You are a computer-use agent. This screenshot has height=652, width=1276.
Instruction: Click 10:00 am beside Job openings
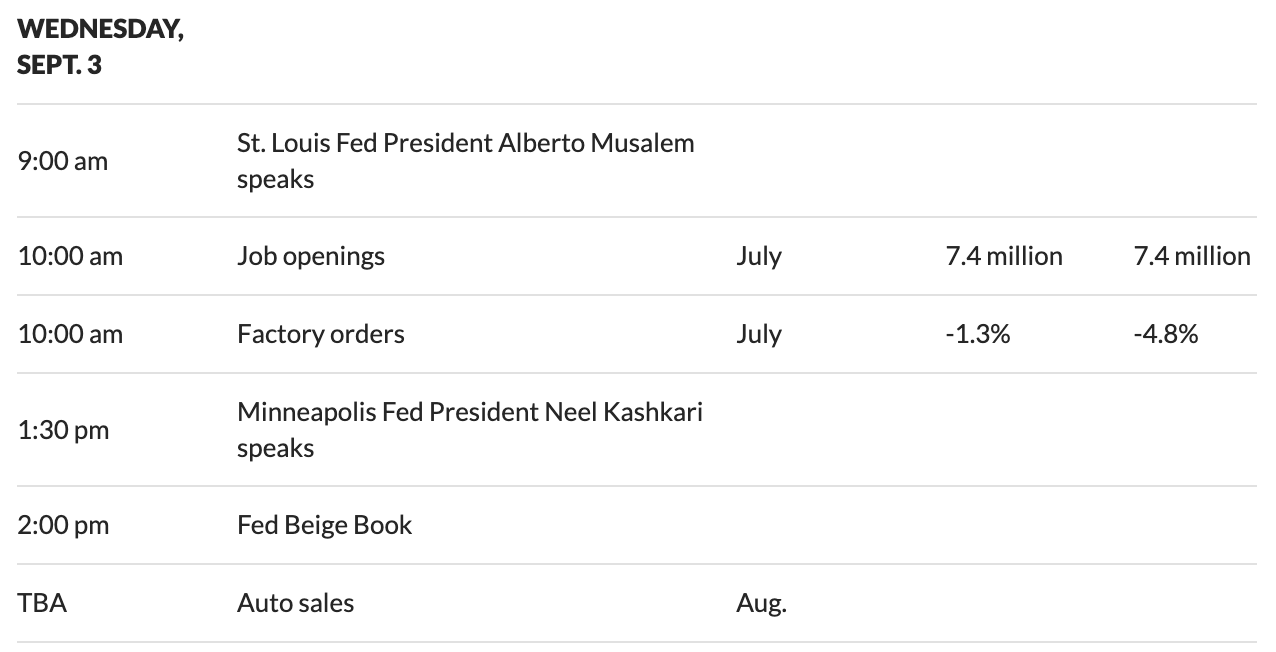pos(70,256)
